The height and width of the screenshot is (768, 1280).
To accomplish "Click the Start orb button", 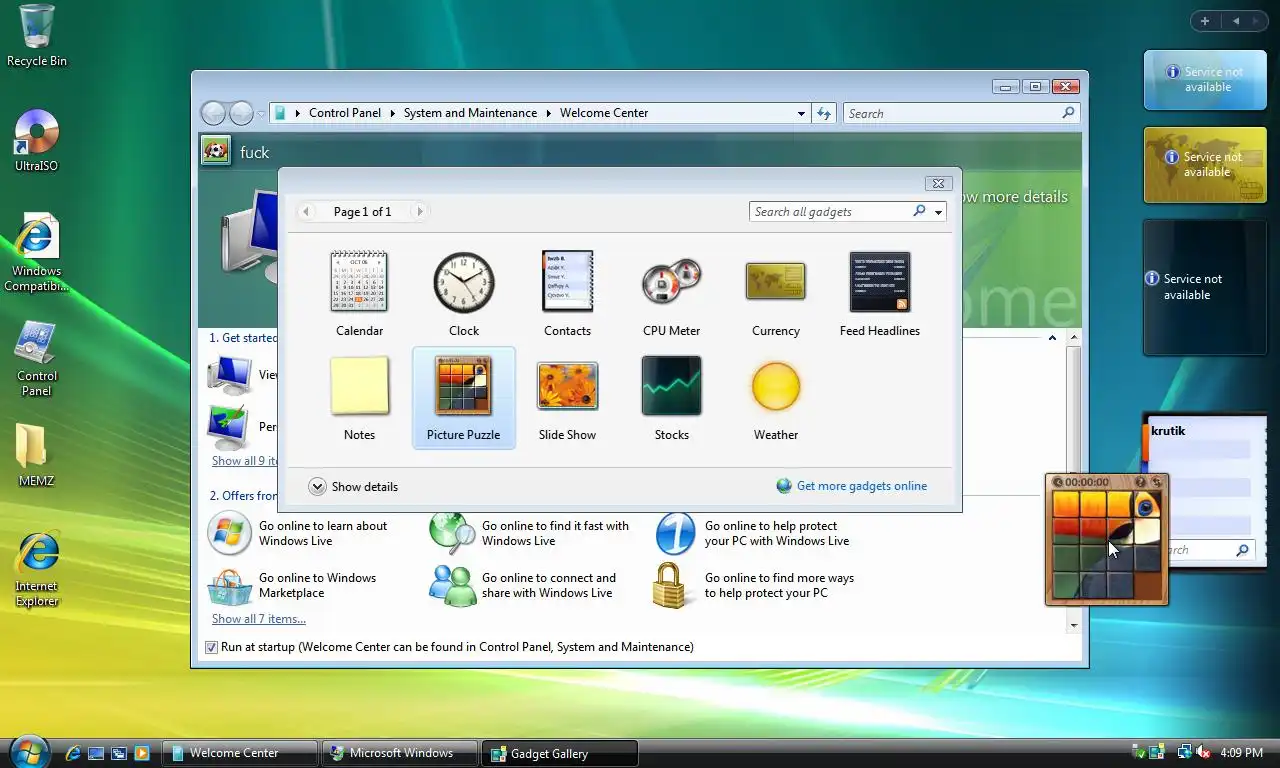I will (x=28, y=750).
